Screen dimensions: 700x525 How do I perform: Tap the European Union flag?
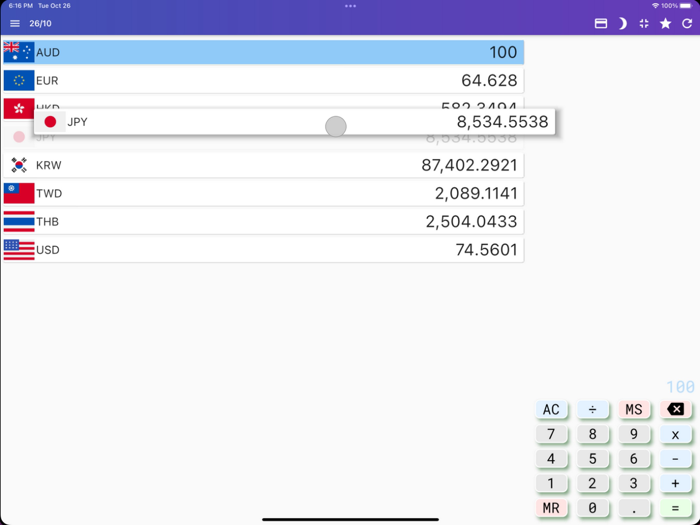click(x=19, y=80)
